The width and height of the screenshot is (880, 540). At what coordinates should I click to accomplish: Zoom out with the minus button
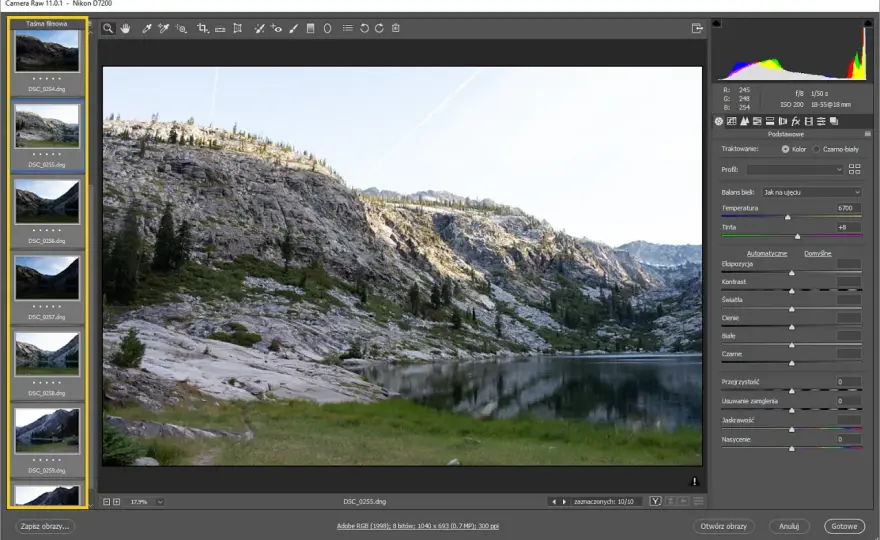coord(106,502)
